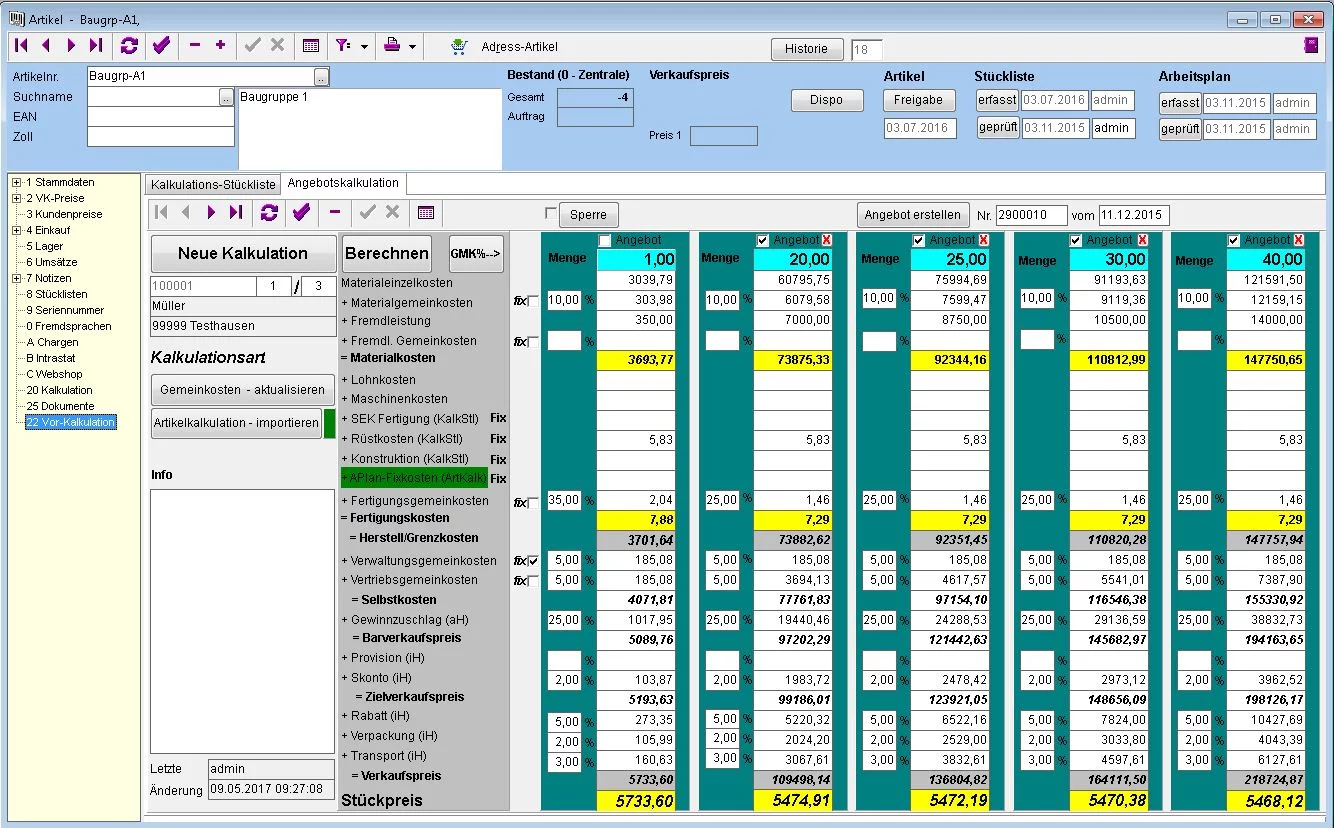
Task: Click the plus icon to add record
Action: 220,46
